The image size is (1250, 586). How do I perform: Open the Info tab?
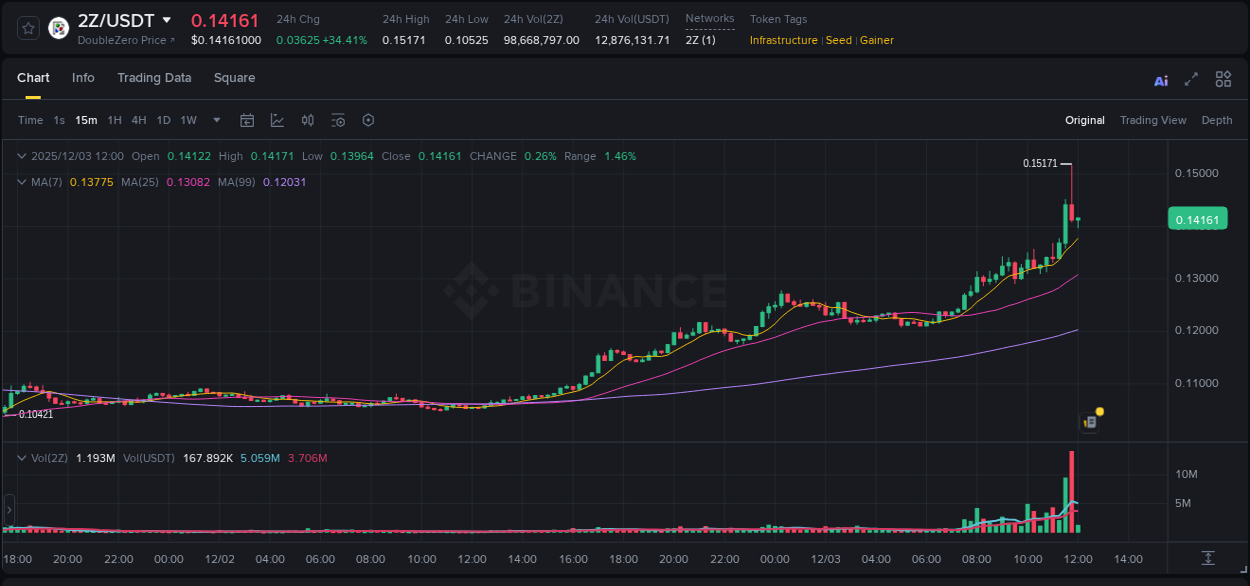click(x=83, y=78)
